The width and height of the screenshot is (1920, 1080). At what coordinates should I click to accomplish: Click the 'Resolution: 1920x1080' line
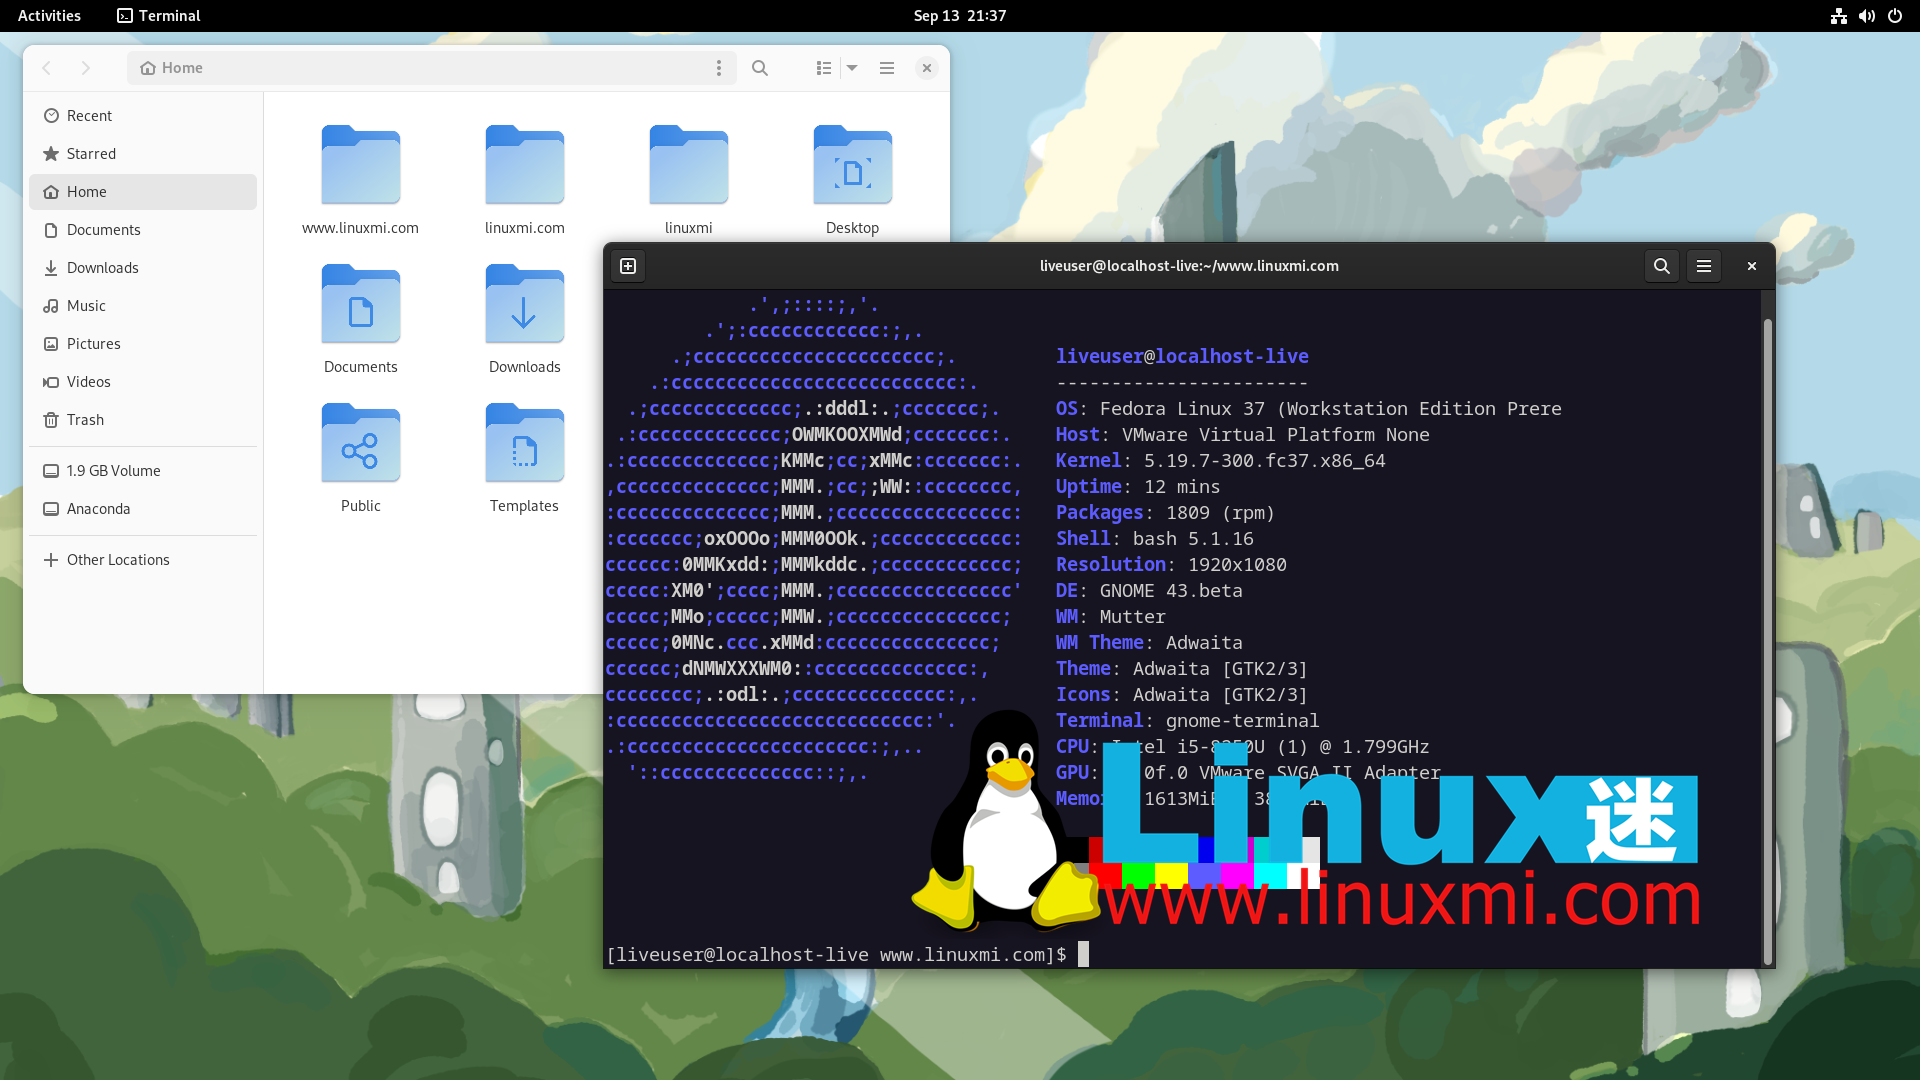[x=1171, y=565]
